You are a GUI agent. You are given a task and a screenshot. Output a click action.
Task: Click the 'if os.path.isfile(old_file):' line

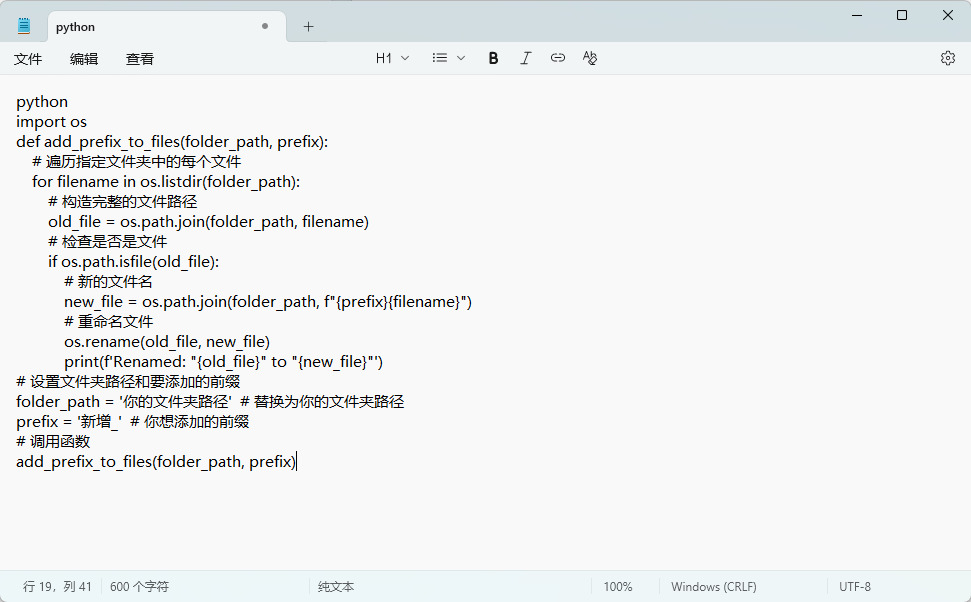[x=133, y=262]
